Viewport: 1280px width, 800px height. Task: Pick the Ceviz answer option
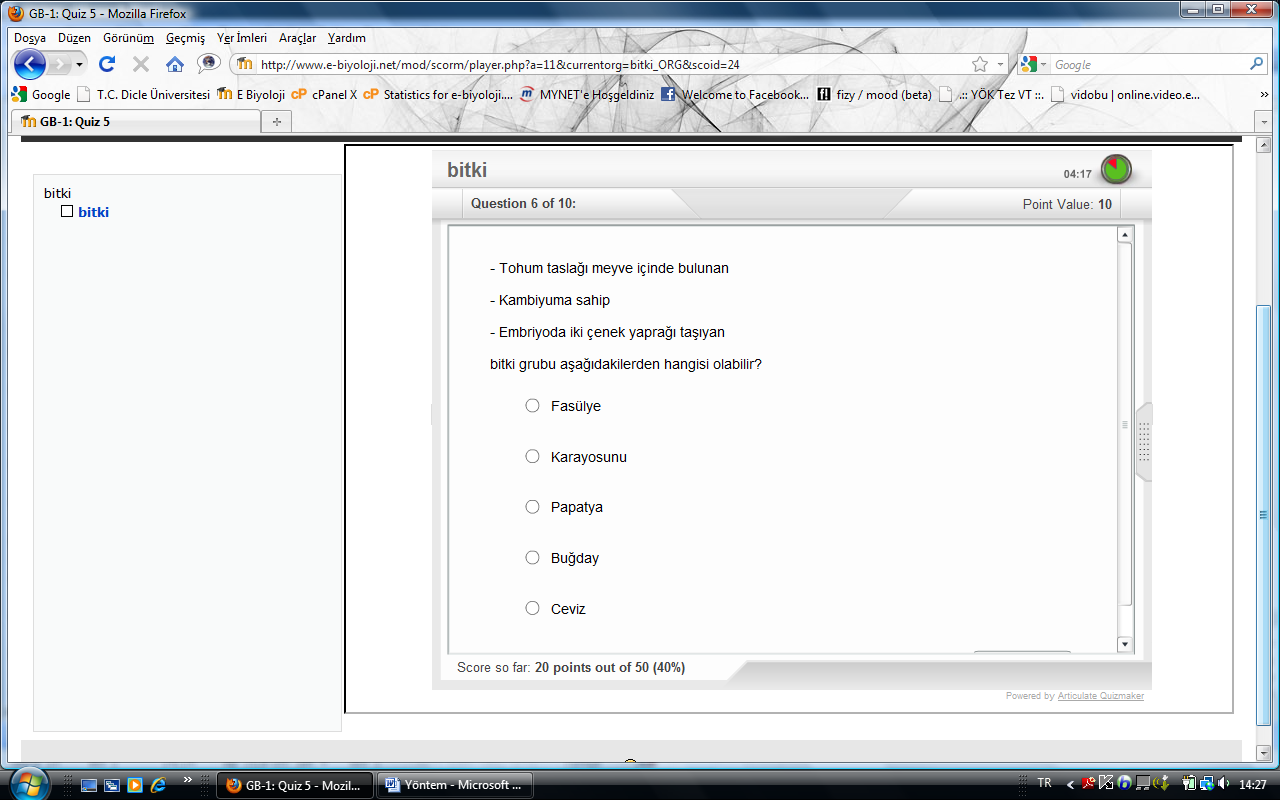tap(532, 608)
